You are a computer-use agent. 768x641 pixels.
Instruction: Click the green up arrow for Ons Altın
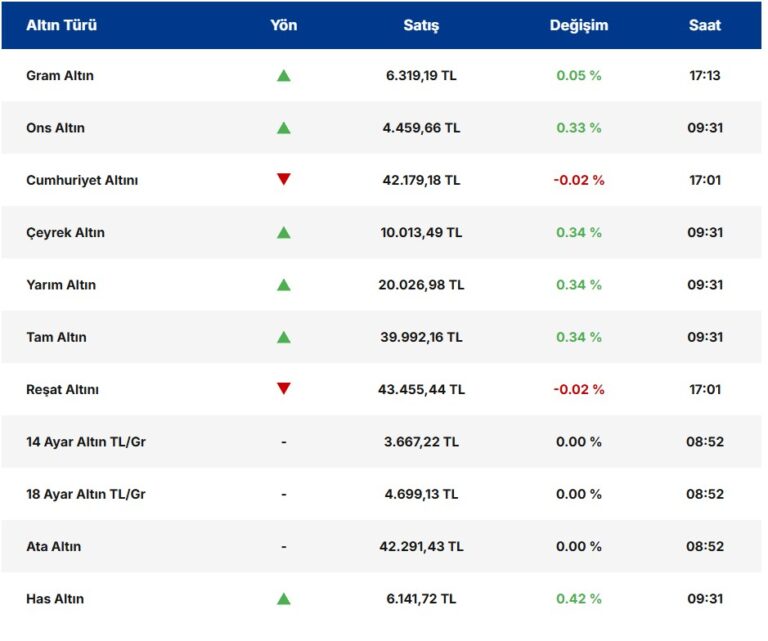tap(284, 128)
